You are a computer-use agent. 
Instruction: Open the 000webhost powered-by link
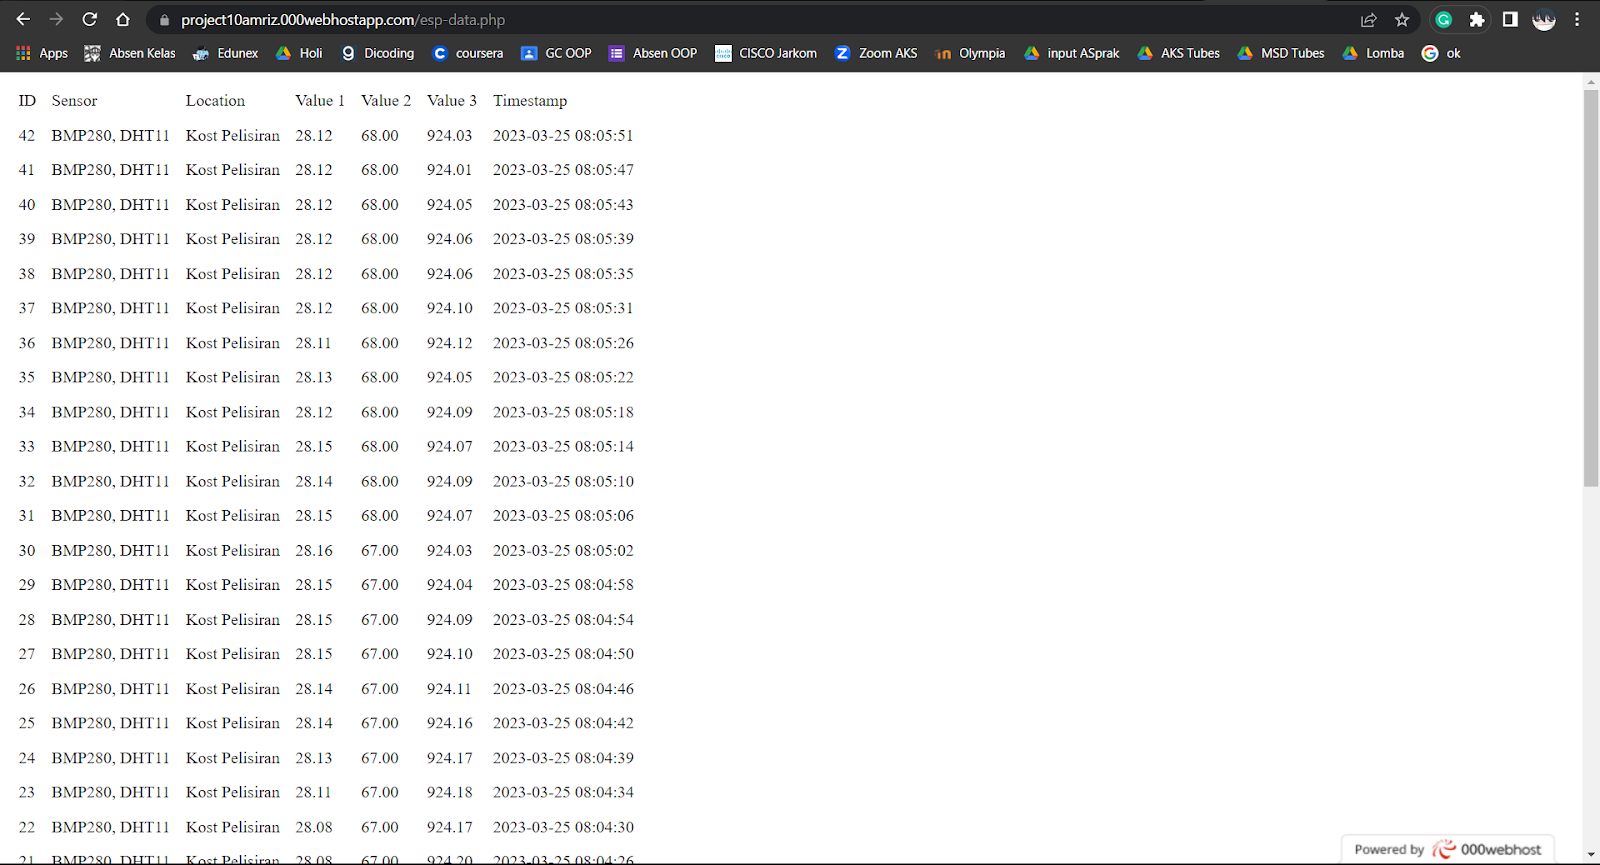pyautogui.click(x=1448, y=849)
